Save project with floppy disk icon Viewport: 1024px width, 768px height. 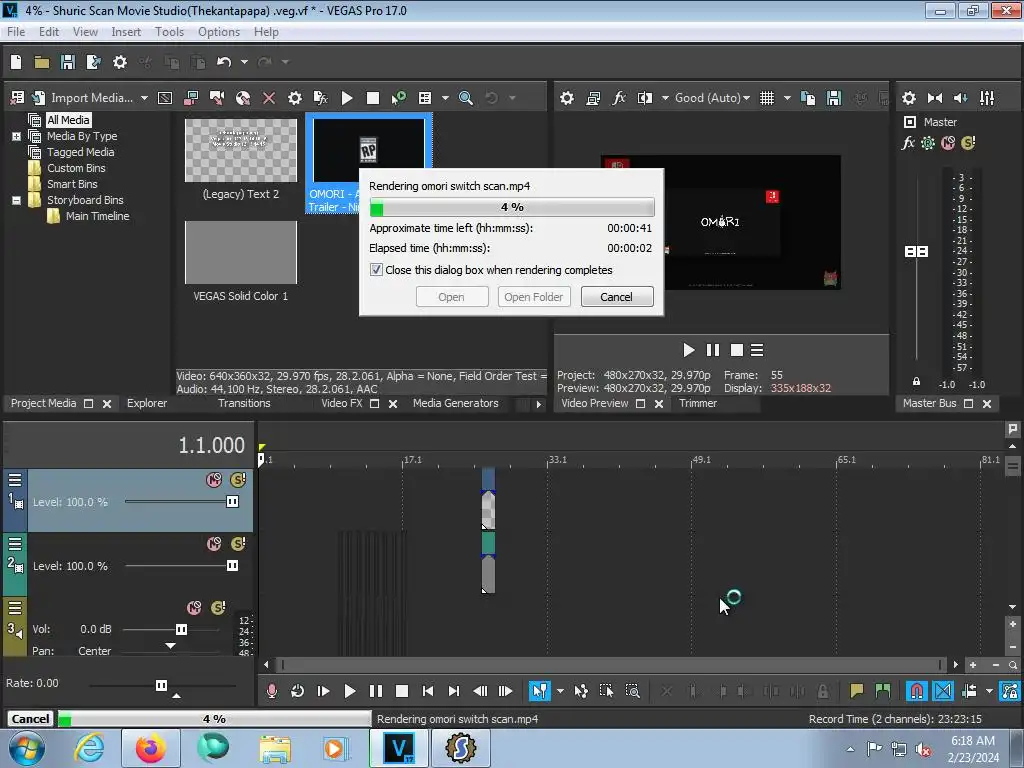pos(67,62)
